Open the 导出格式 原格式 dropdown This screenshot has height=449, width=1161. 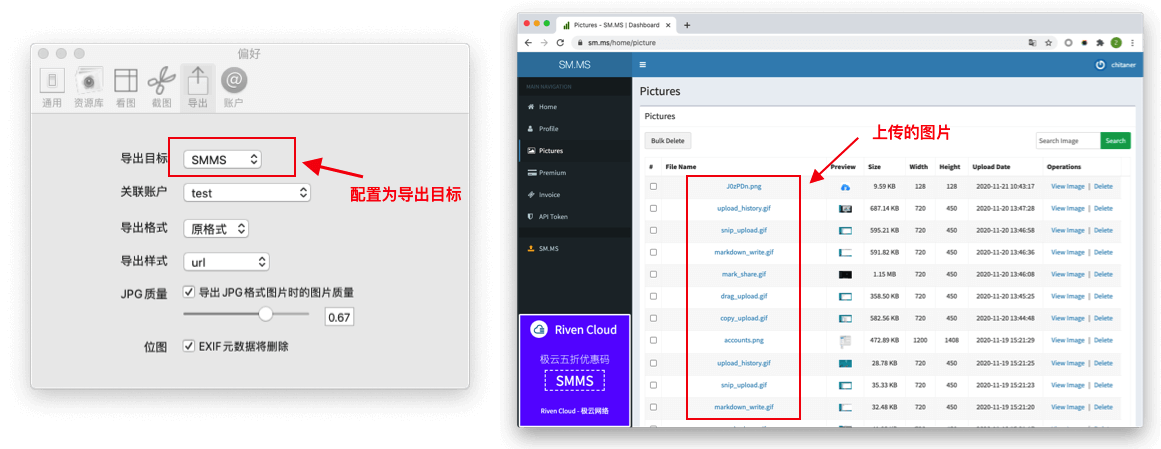[x=216, y=229]
